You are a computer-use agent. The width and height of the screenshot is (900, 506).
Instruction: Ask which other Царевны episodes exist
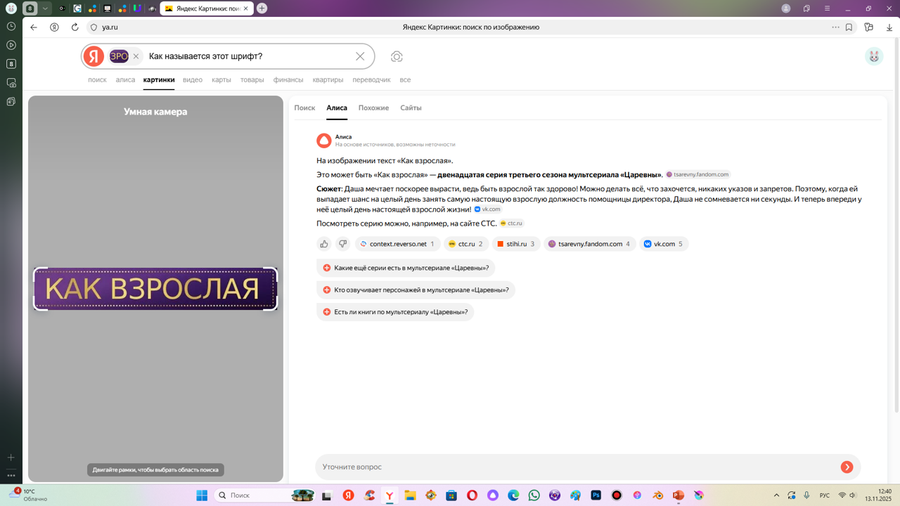click(405, 268)
